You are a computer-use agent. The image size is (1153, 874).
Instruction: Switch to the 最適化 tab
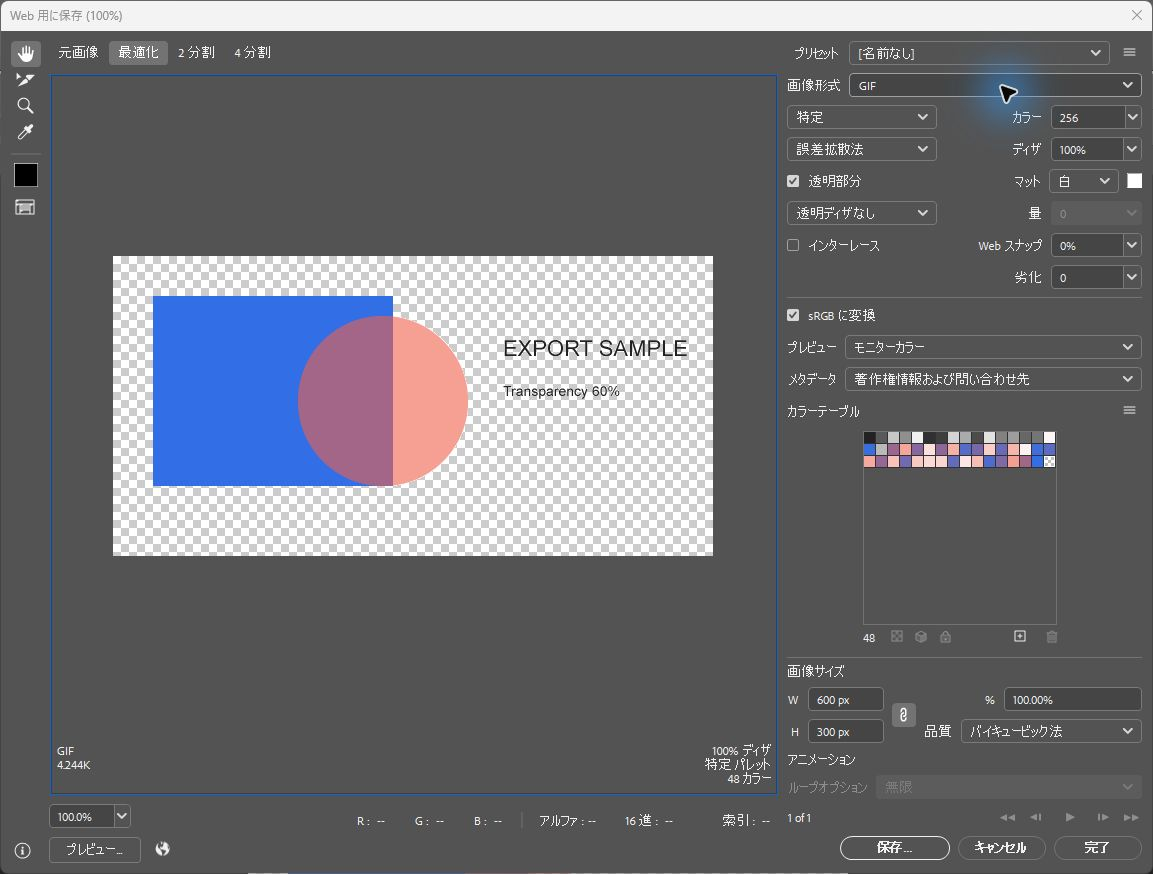138,53
